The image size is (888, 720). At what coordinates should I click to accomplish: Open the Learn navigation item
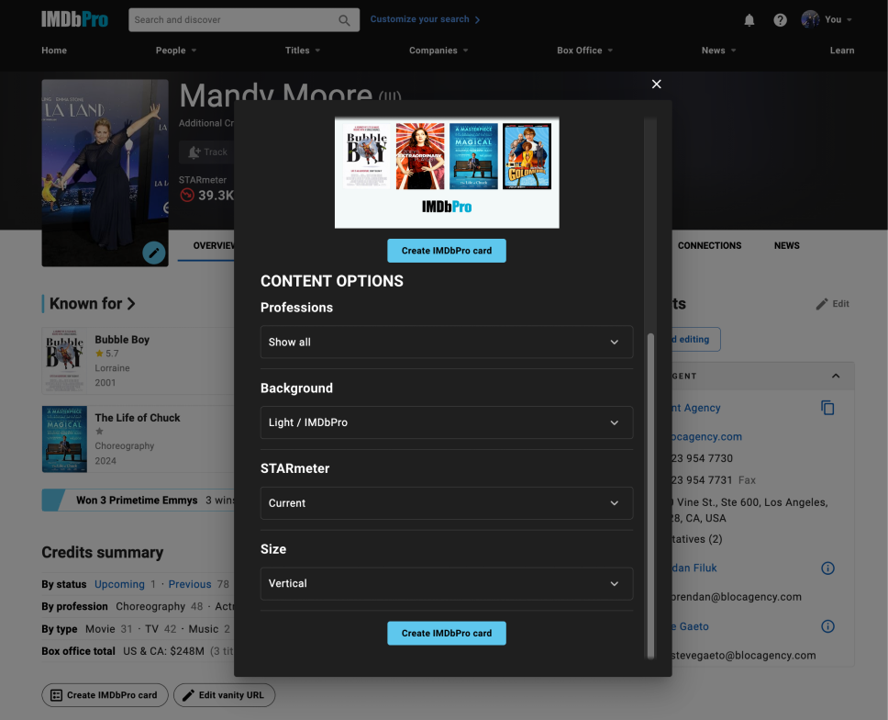pyautogui.click(x=842, y=50)
